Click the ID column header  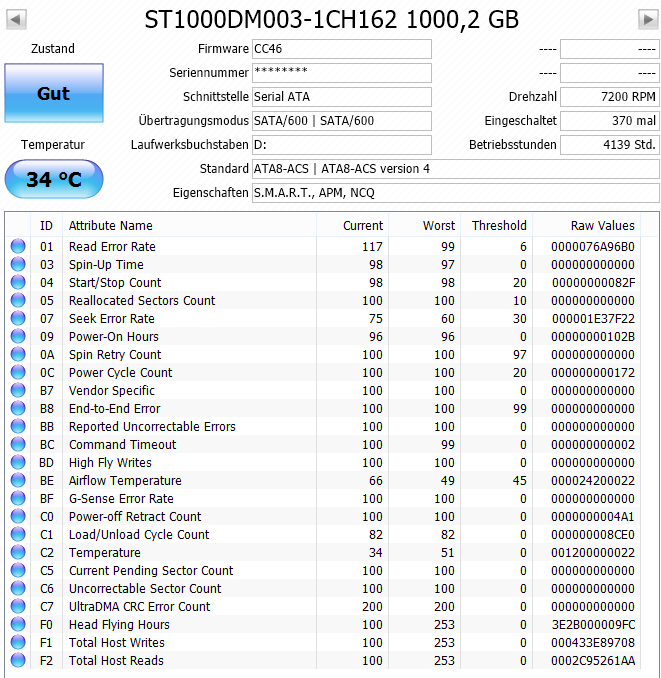click(x=46, y=226)
